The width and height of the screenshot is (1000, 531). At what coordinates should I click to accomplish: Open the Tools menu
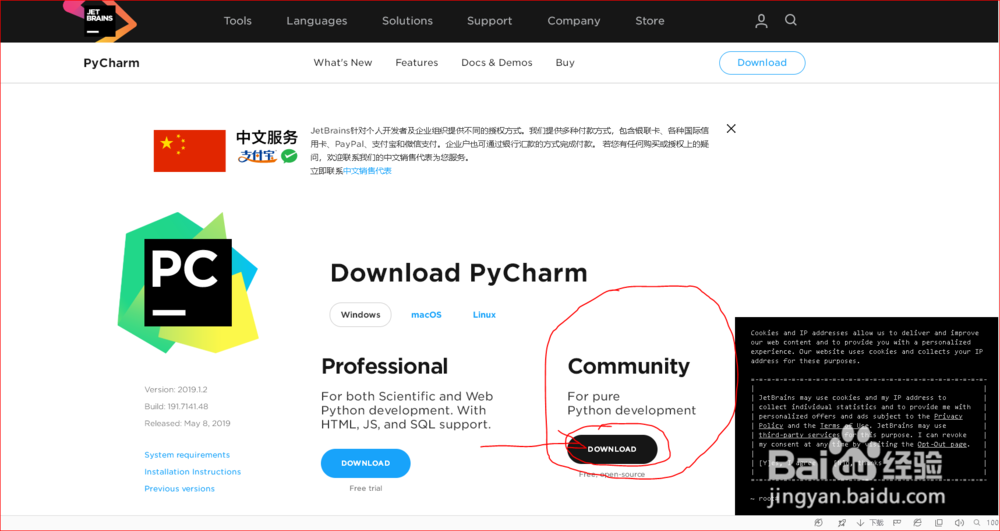pyautogui.click(x=237, y=21)
